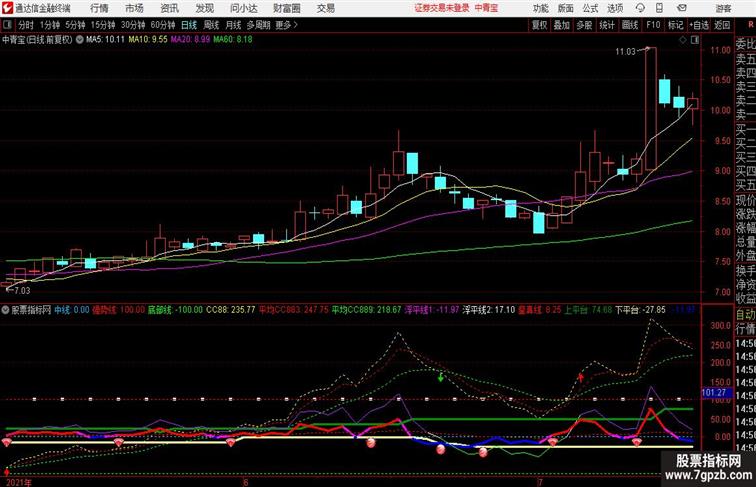Click the red up-arrow signal near 150 level
The image size is (756, 487).
[581, 377]
